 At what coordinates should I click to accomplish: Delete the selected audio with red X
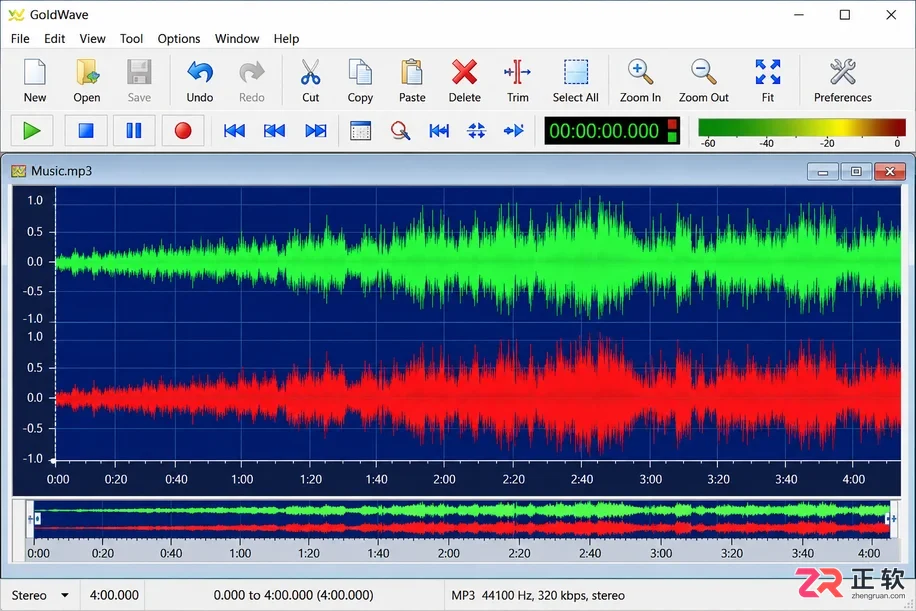(464, 81)
